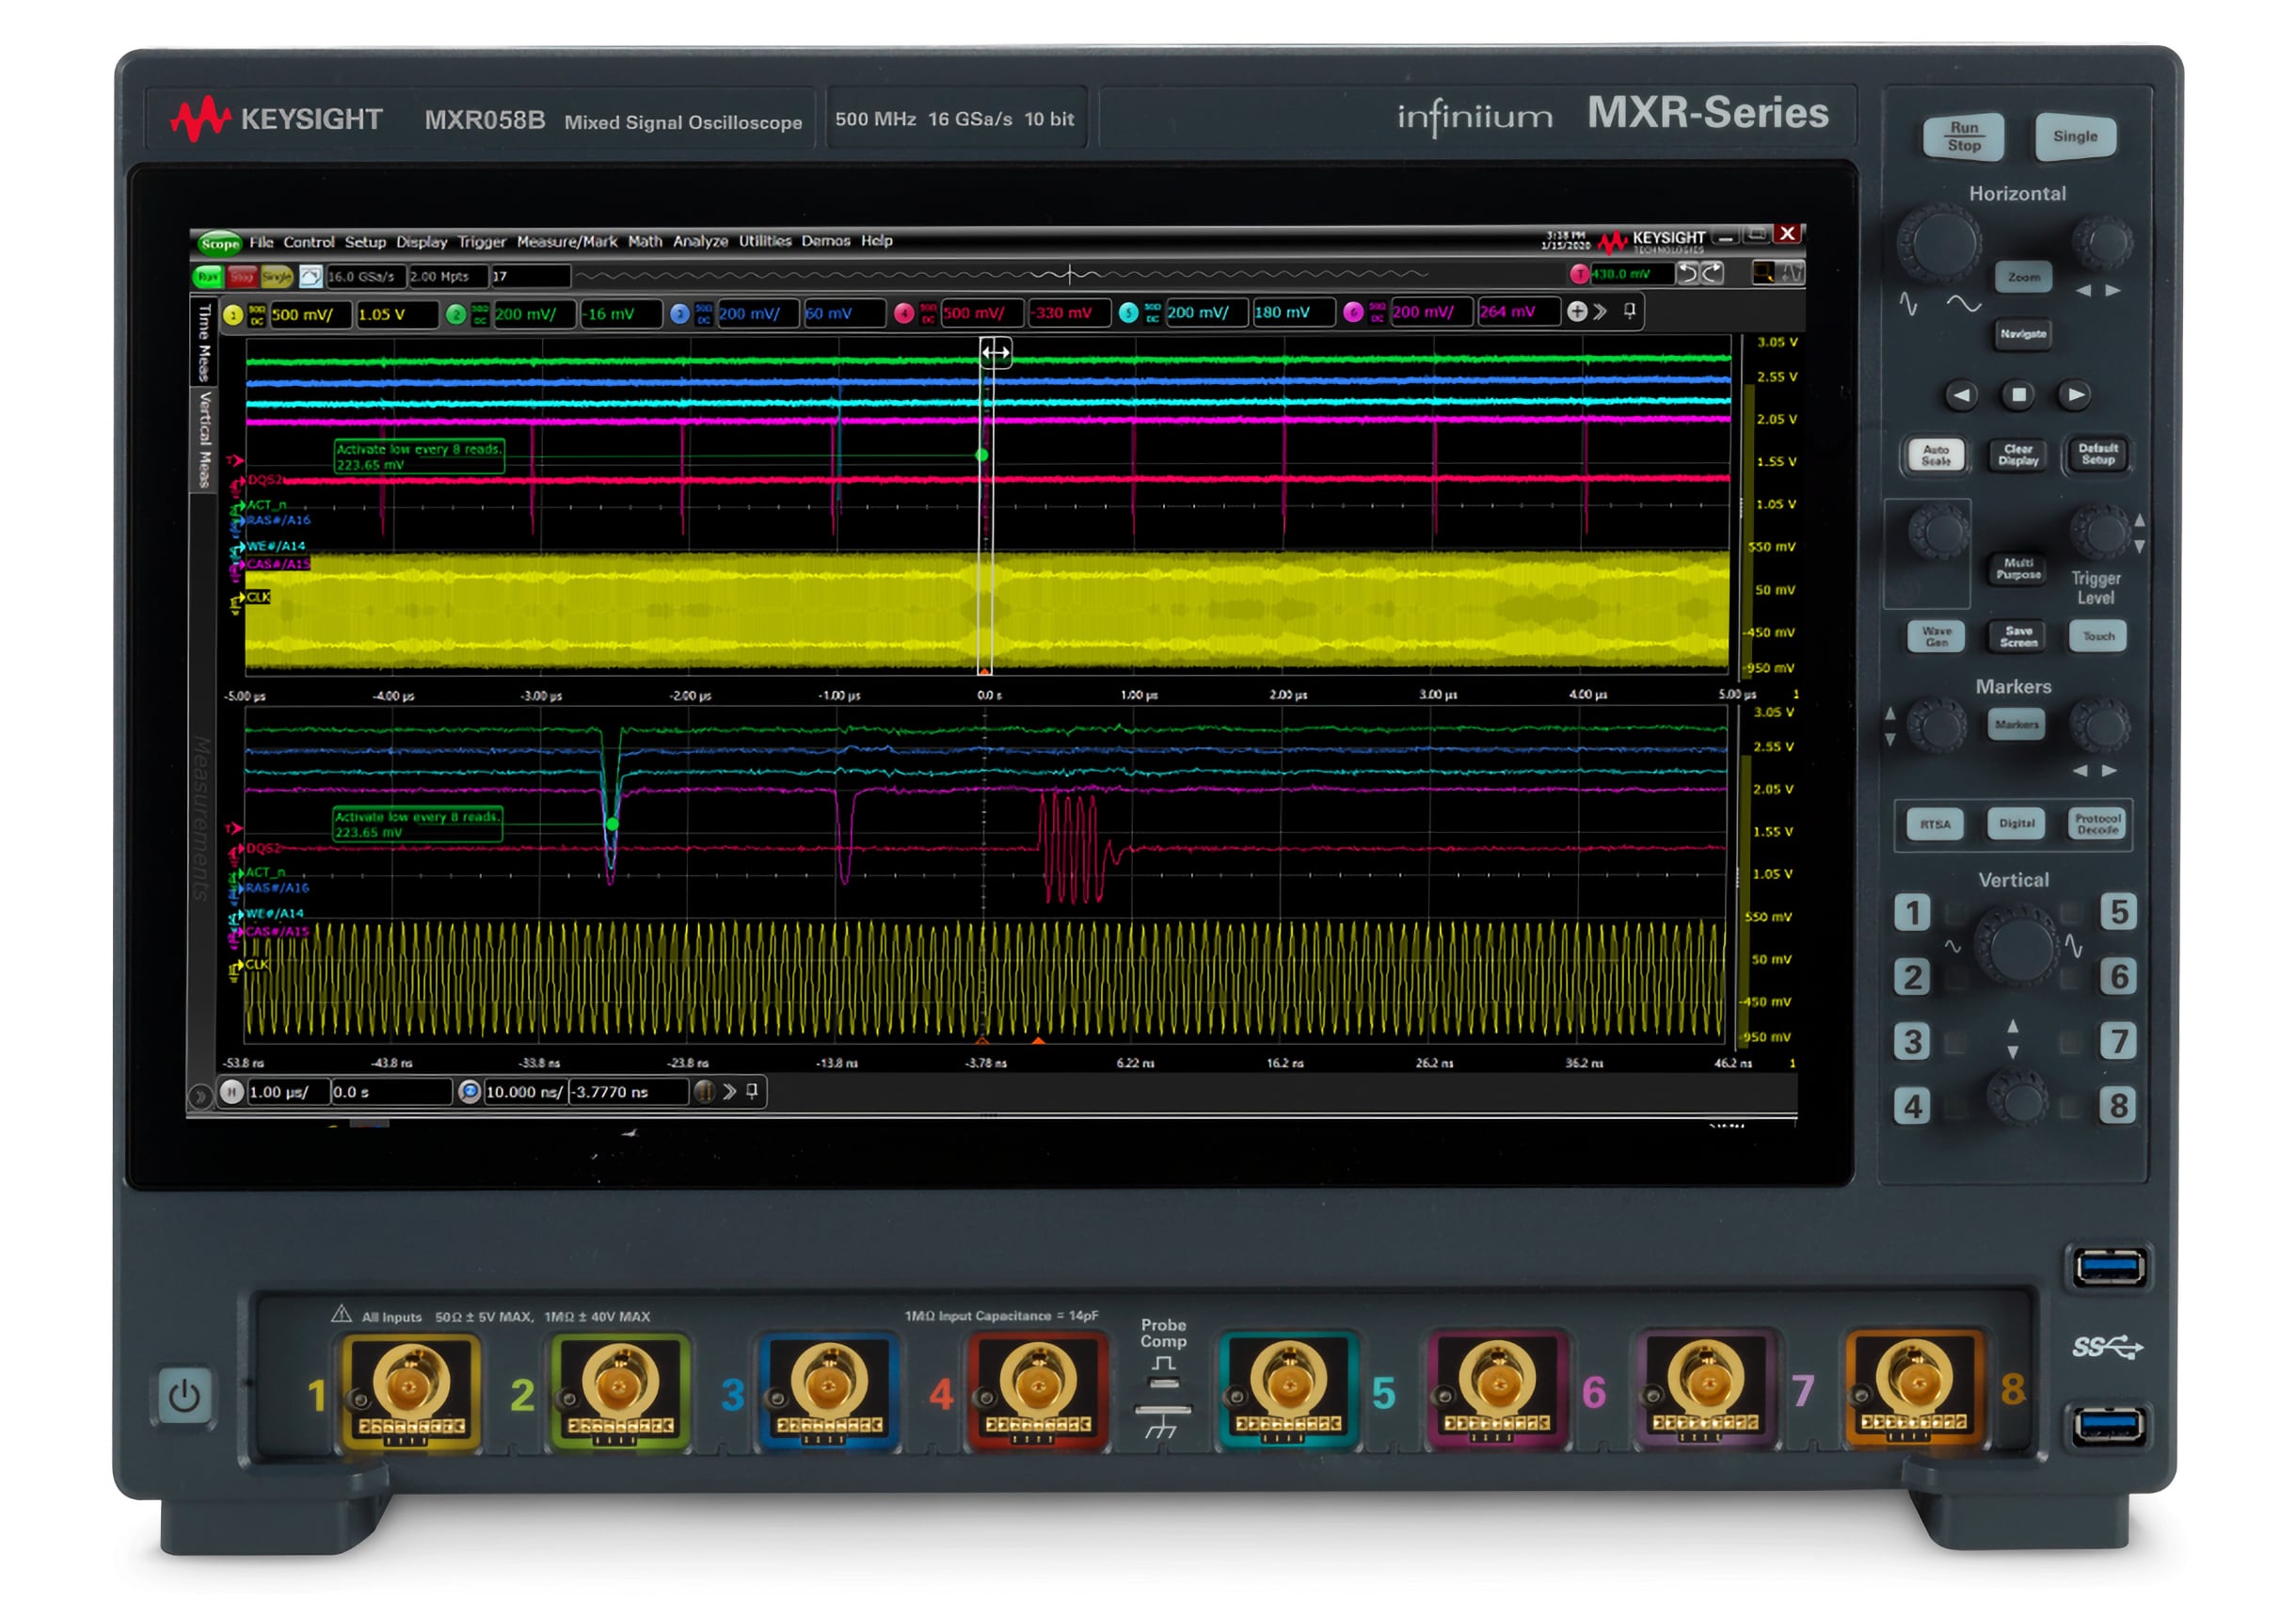Click the H horizontal badge icon

(232, 1092)
